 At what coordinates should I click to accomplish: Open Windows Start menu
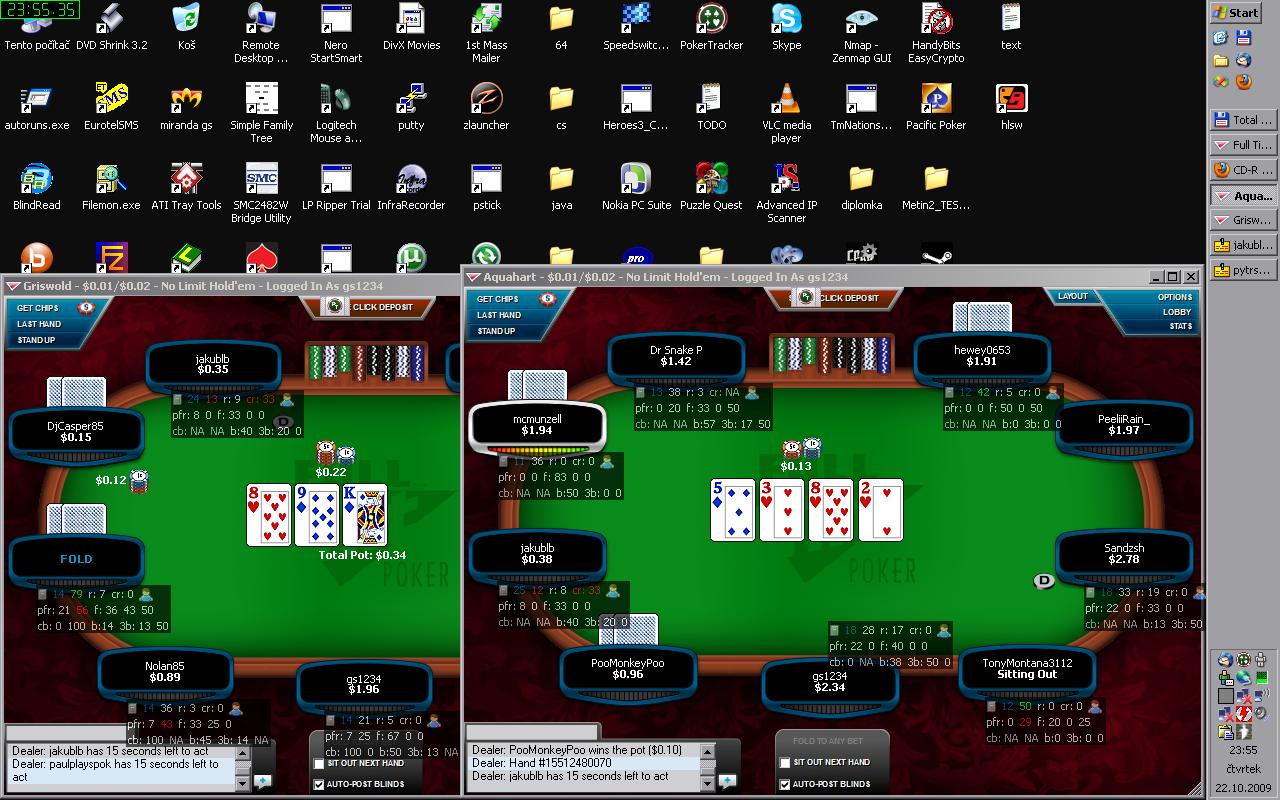[x=1236, y=12]
